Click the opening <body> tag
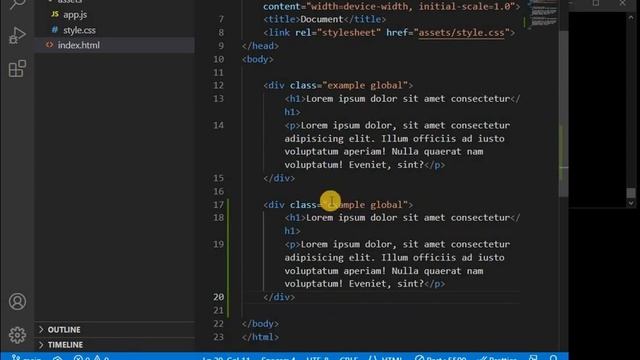This screenshot has width=640, height=360. tap(258, 59)
